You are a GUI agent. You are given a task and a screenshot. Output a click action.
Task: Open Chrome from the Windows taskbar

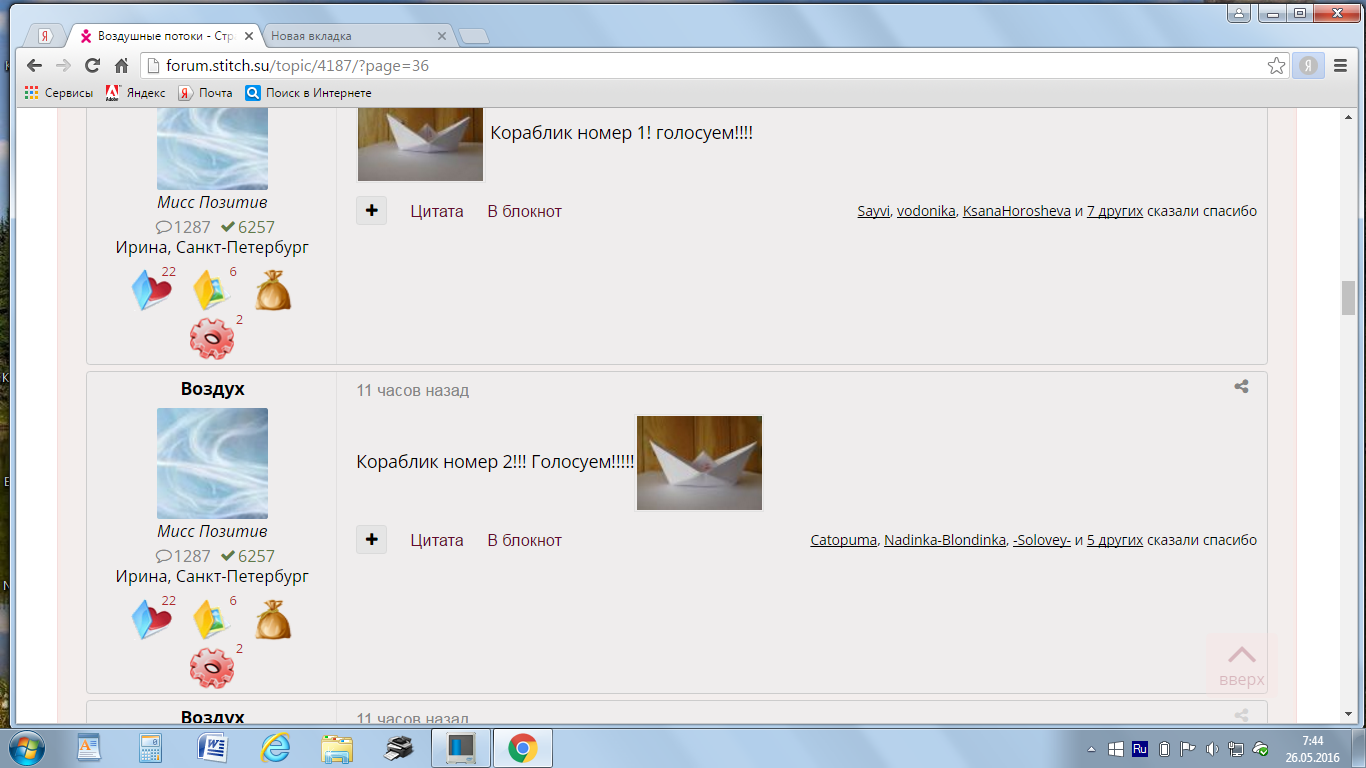[522, 747]
